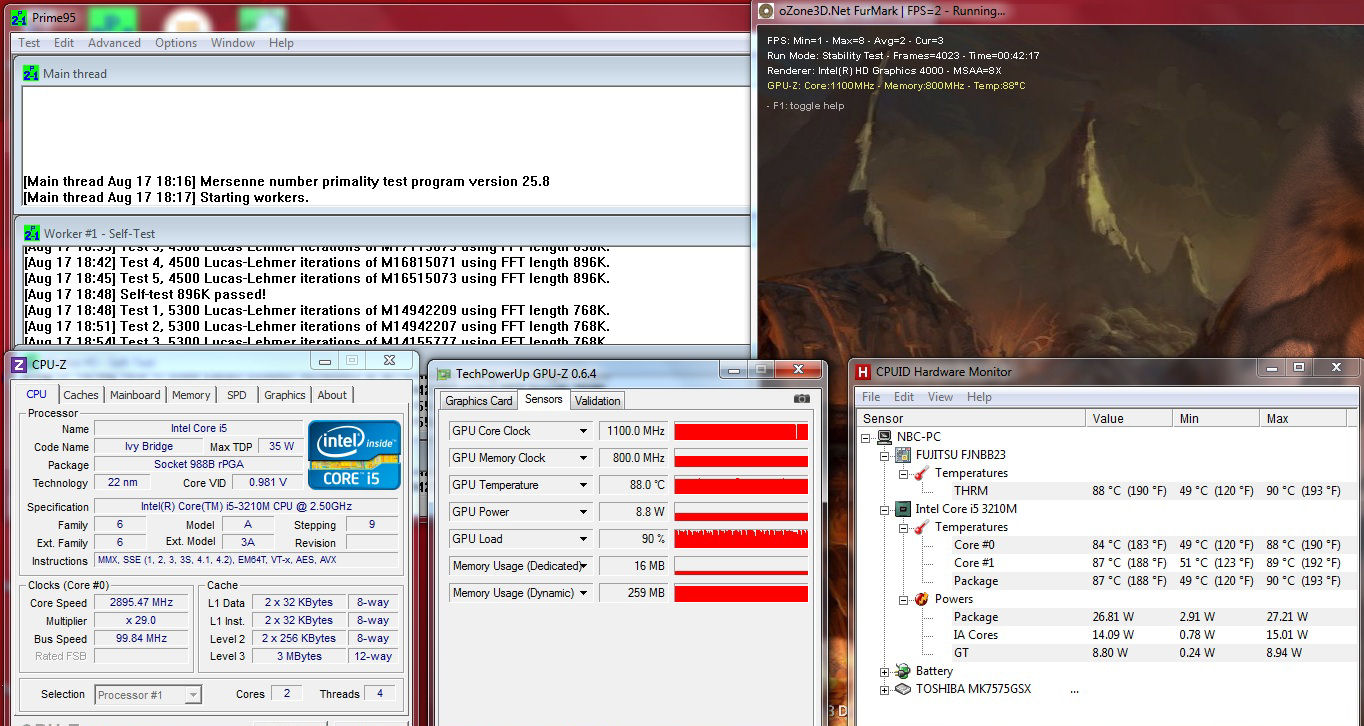Open the Memory Usage (Dynamic) dropdown
Screen dimensions: 1364x726
click(x=584, y=593)
